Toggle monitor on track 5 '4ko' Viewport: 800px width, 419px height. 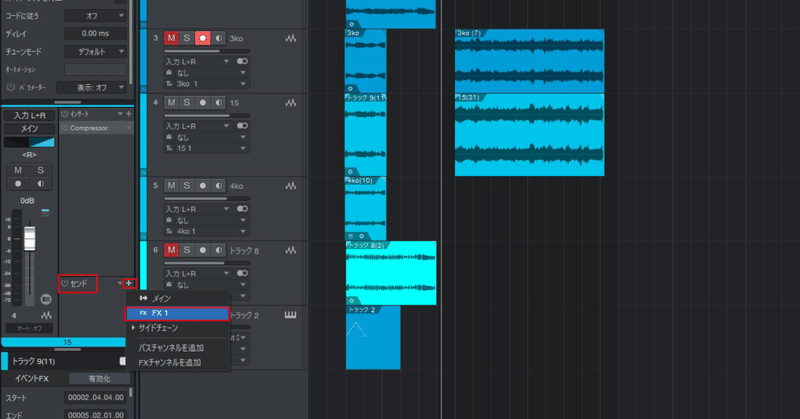218,186
